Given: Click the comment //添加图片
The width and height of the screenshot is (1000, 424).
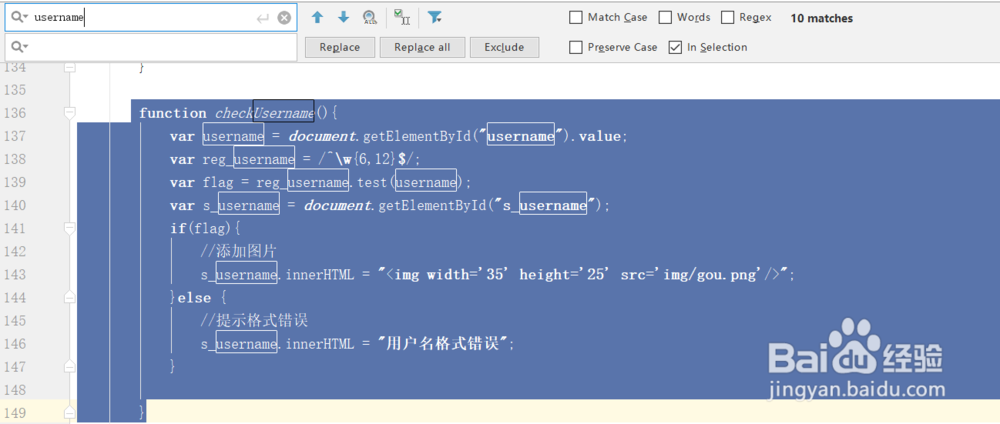Looking at the screenshot, I should pyautogui.click(x=237, y=251).
